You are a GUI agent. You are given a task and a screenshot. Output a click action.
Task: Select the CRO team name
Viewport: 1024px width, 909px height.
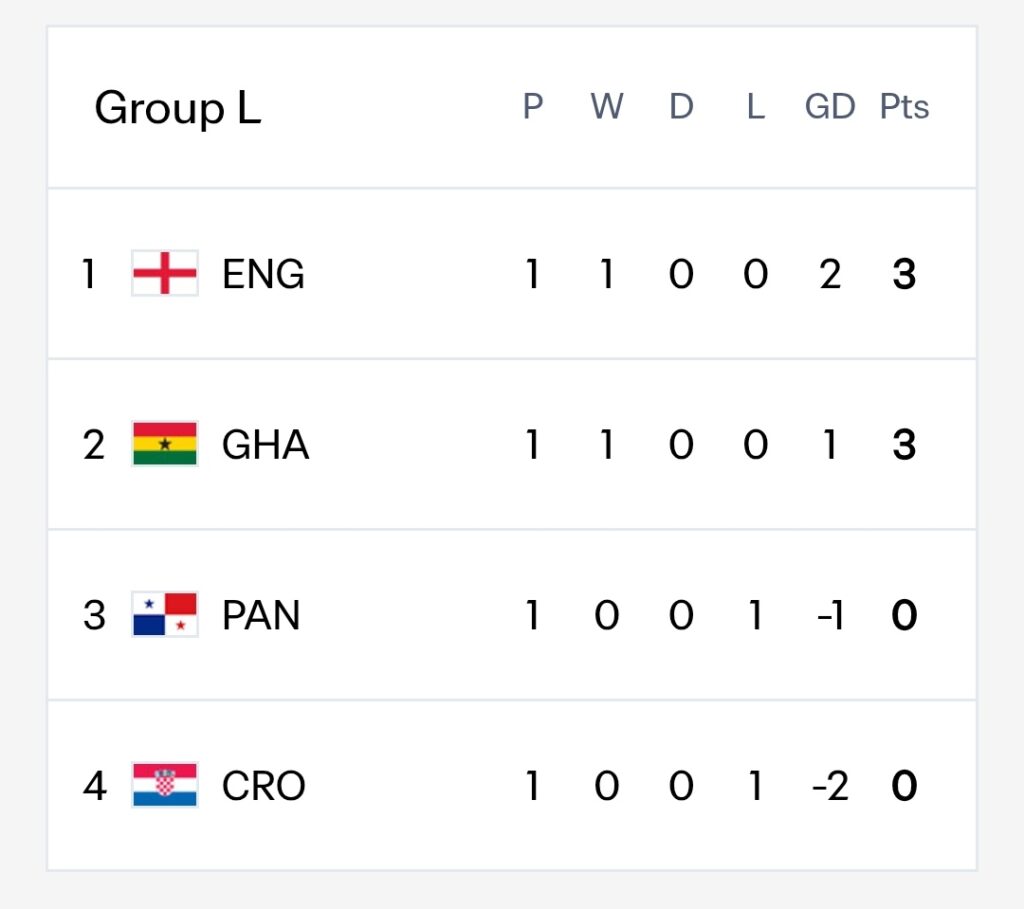(x=264, y=786)
